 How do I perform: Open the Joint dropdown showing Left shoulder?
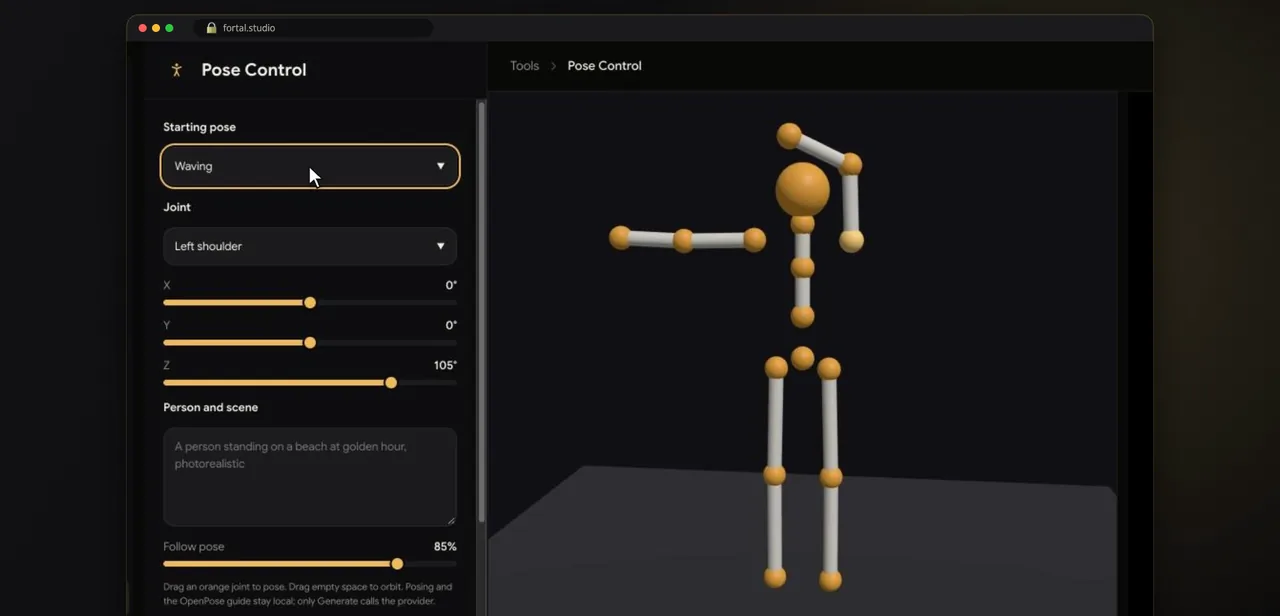310,246
